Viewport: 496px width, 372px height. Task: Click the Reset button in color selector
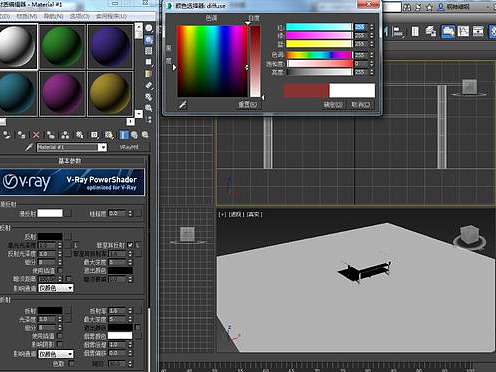click(248, 105)
